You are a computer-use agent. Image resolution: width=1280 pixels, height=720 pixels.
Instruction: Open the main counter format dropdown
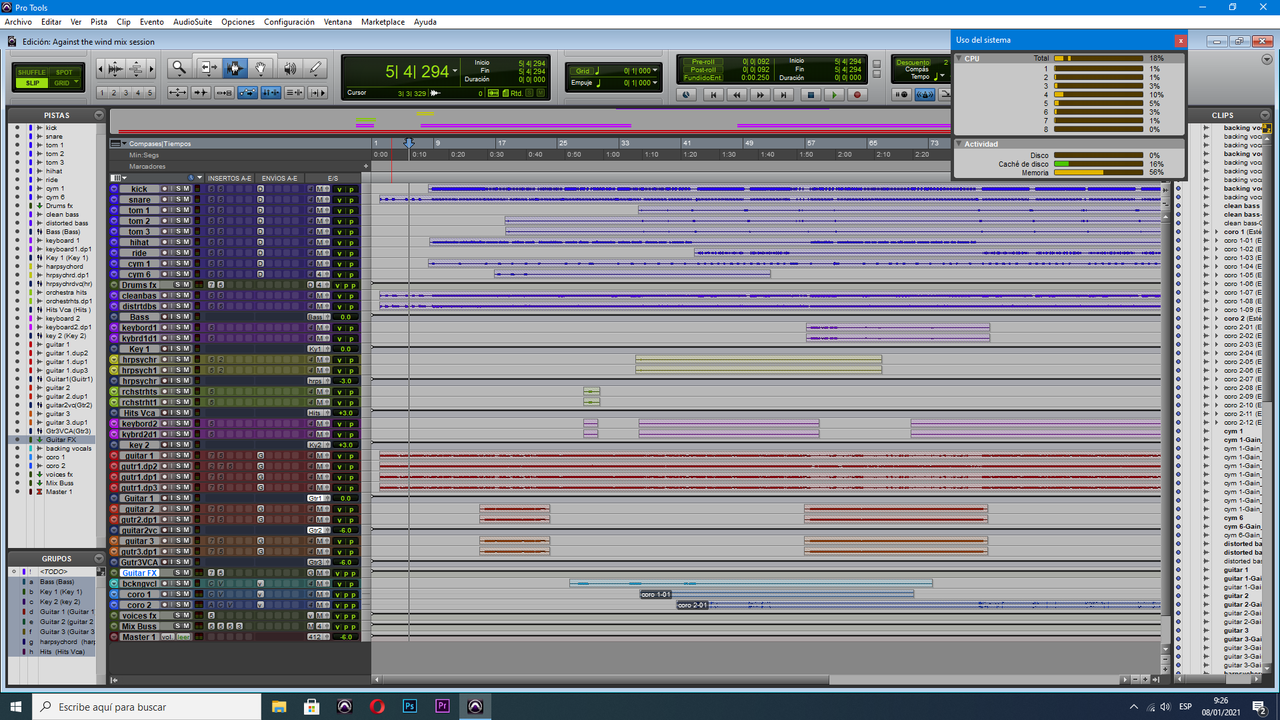coord(455,71)
